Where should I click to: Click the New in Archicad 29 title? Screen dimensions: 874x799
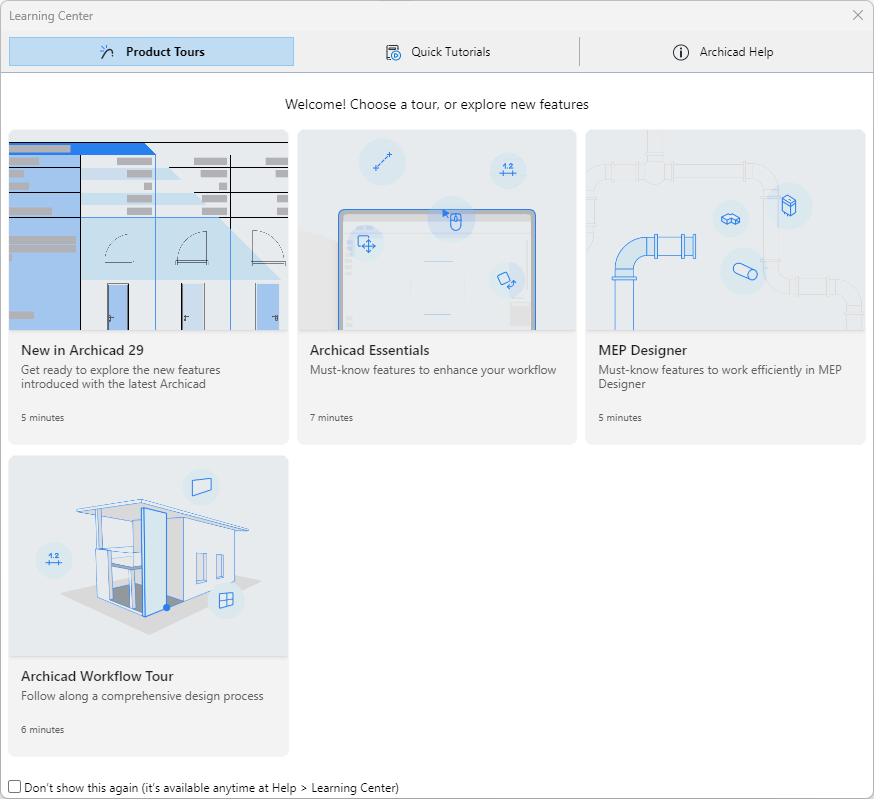(x=82, y=350)
